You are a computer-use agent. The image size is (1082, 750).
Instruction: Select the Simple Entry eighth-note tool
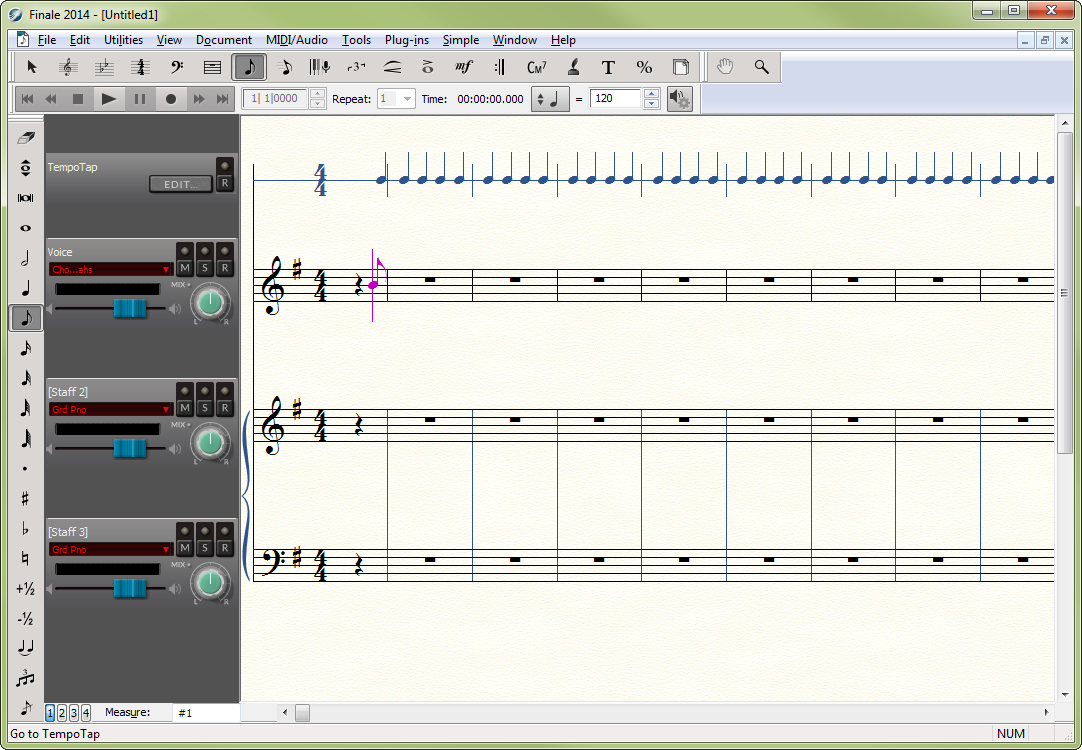249,67
